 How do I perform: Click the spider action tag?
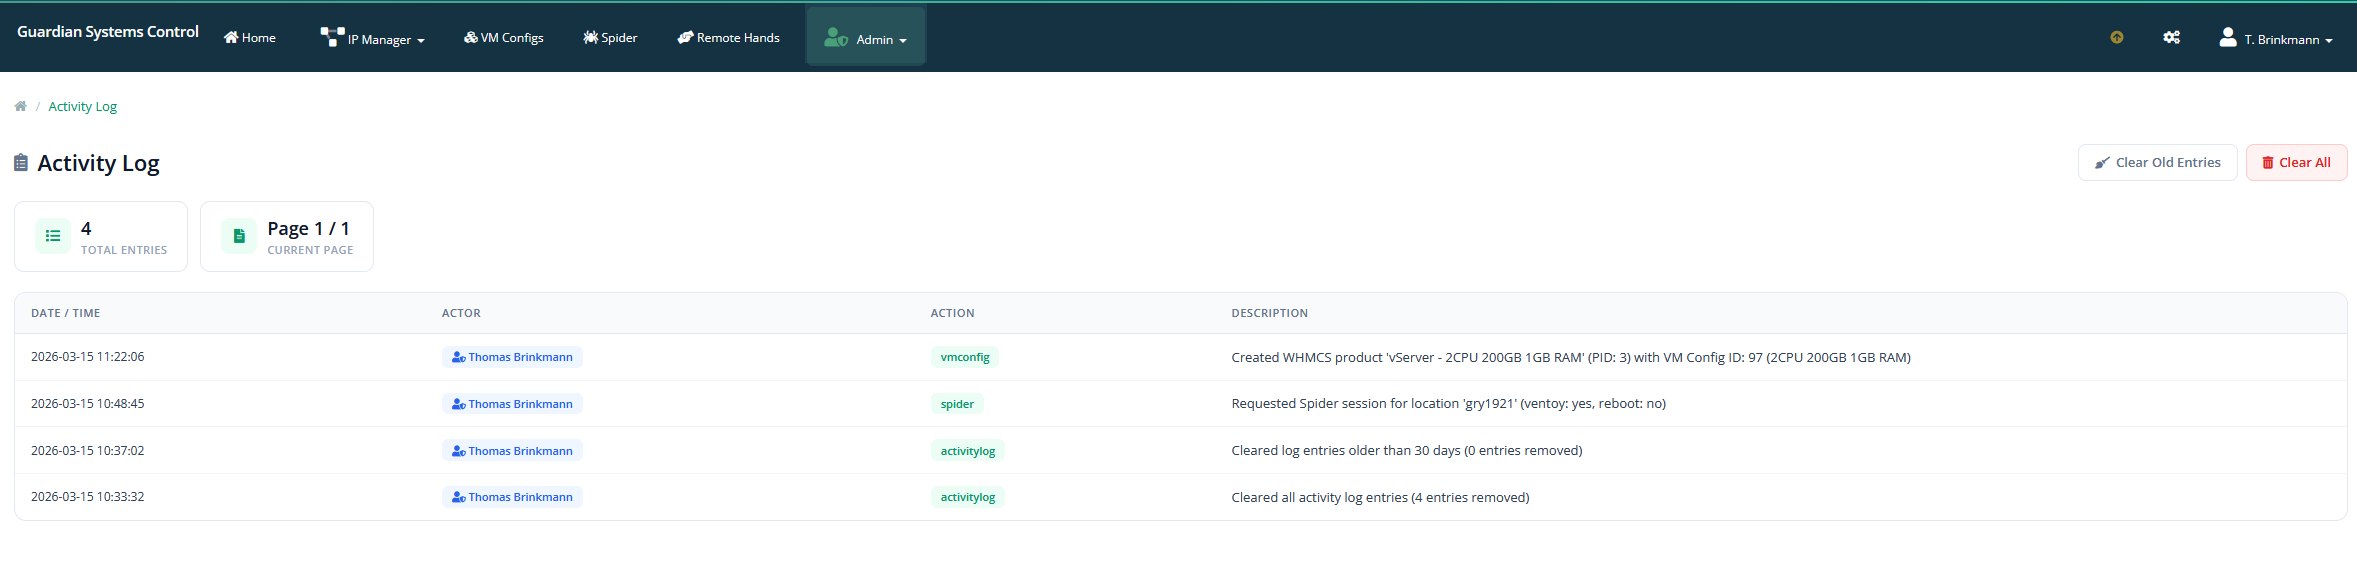click(957, 404)
